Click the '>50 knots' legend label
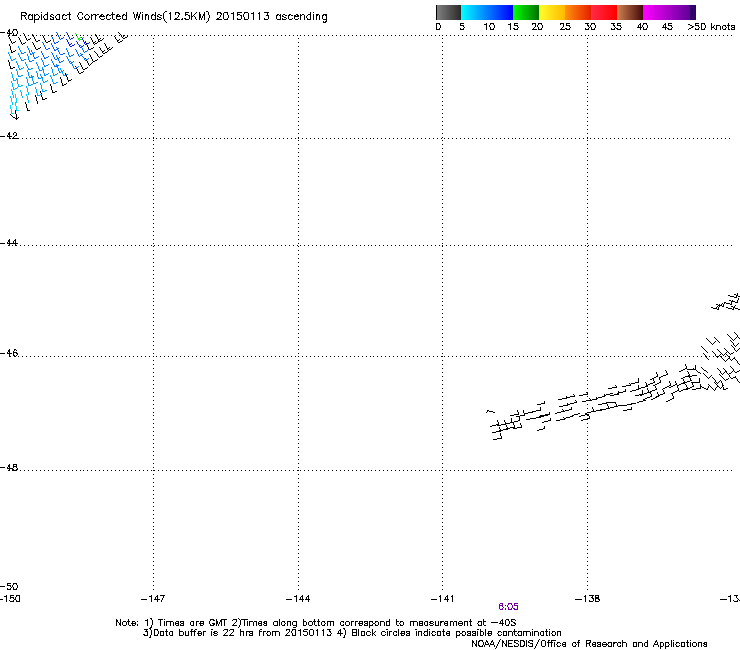This screenshot has height=650, width=740. pos(711,27)
